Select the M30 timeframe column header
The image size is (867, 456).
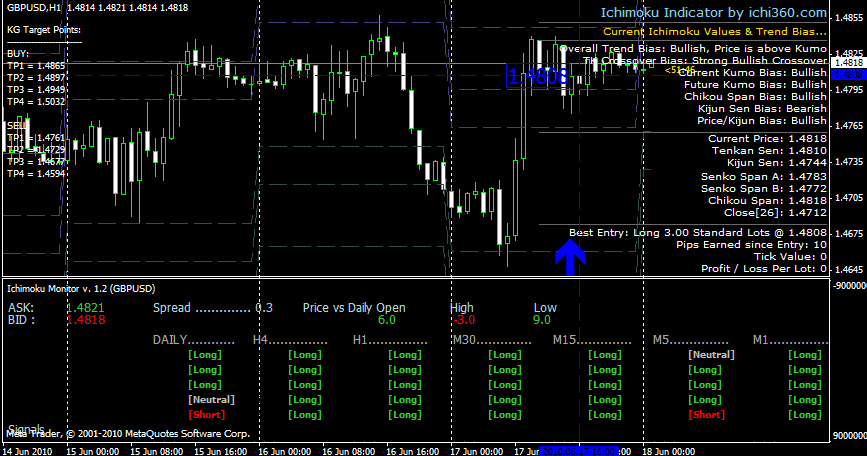492,340
